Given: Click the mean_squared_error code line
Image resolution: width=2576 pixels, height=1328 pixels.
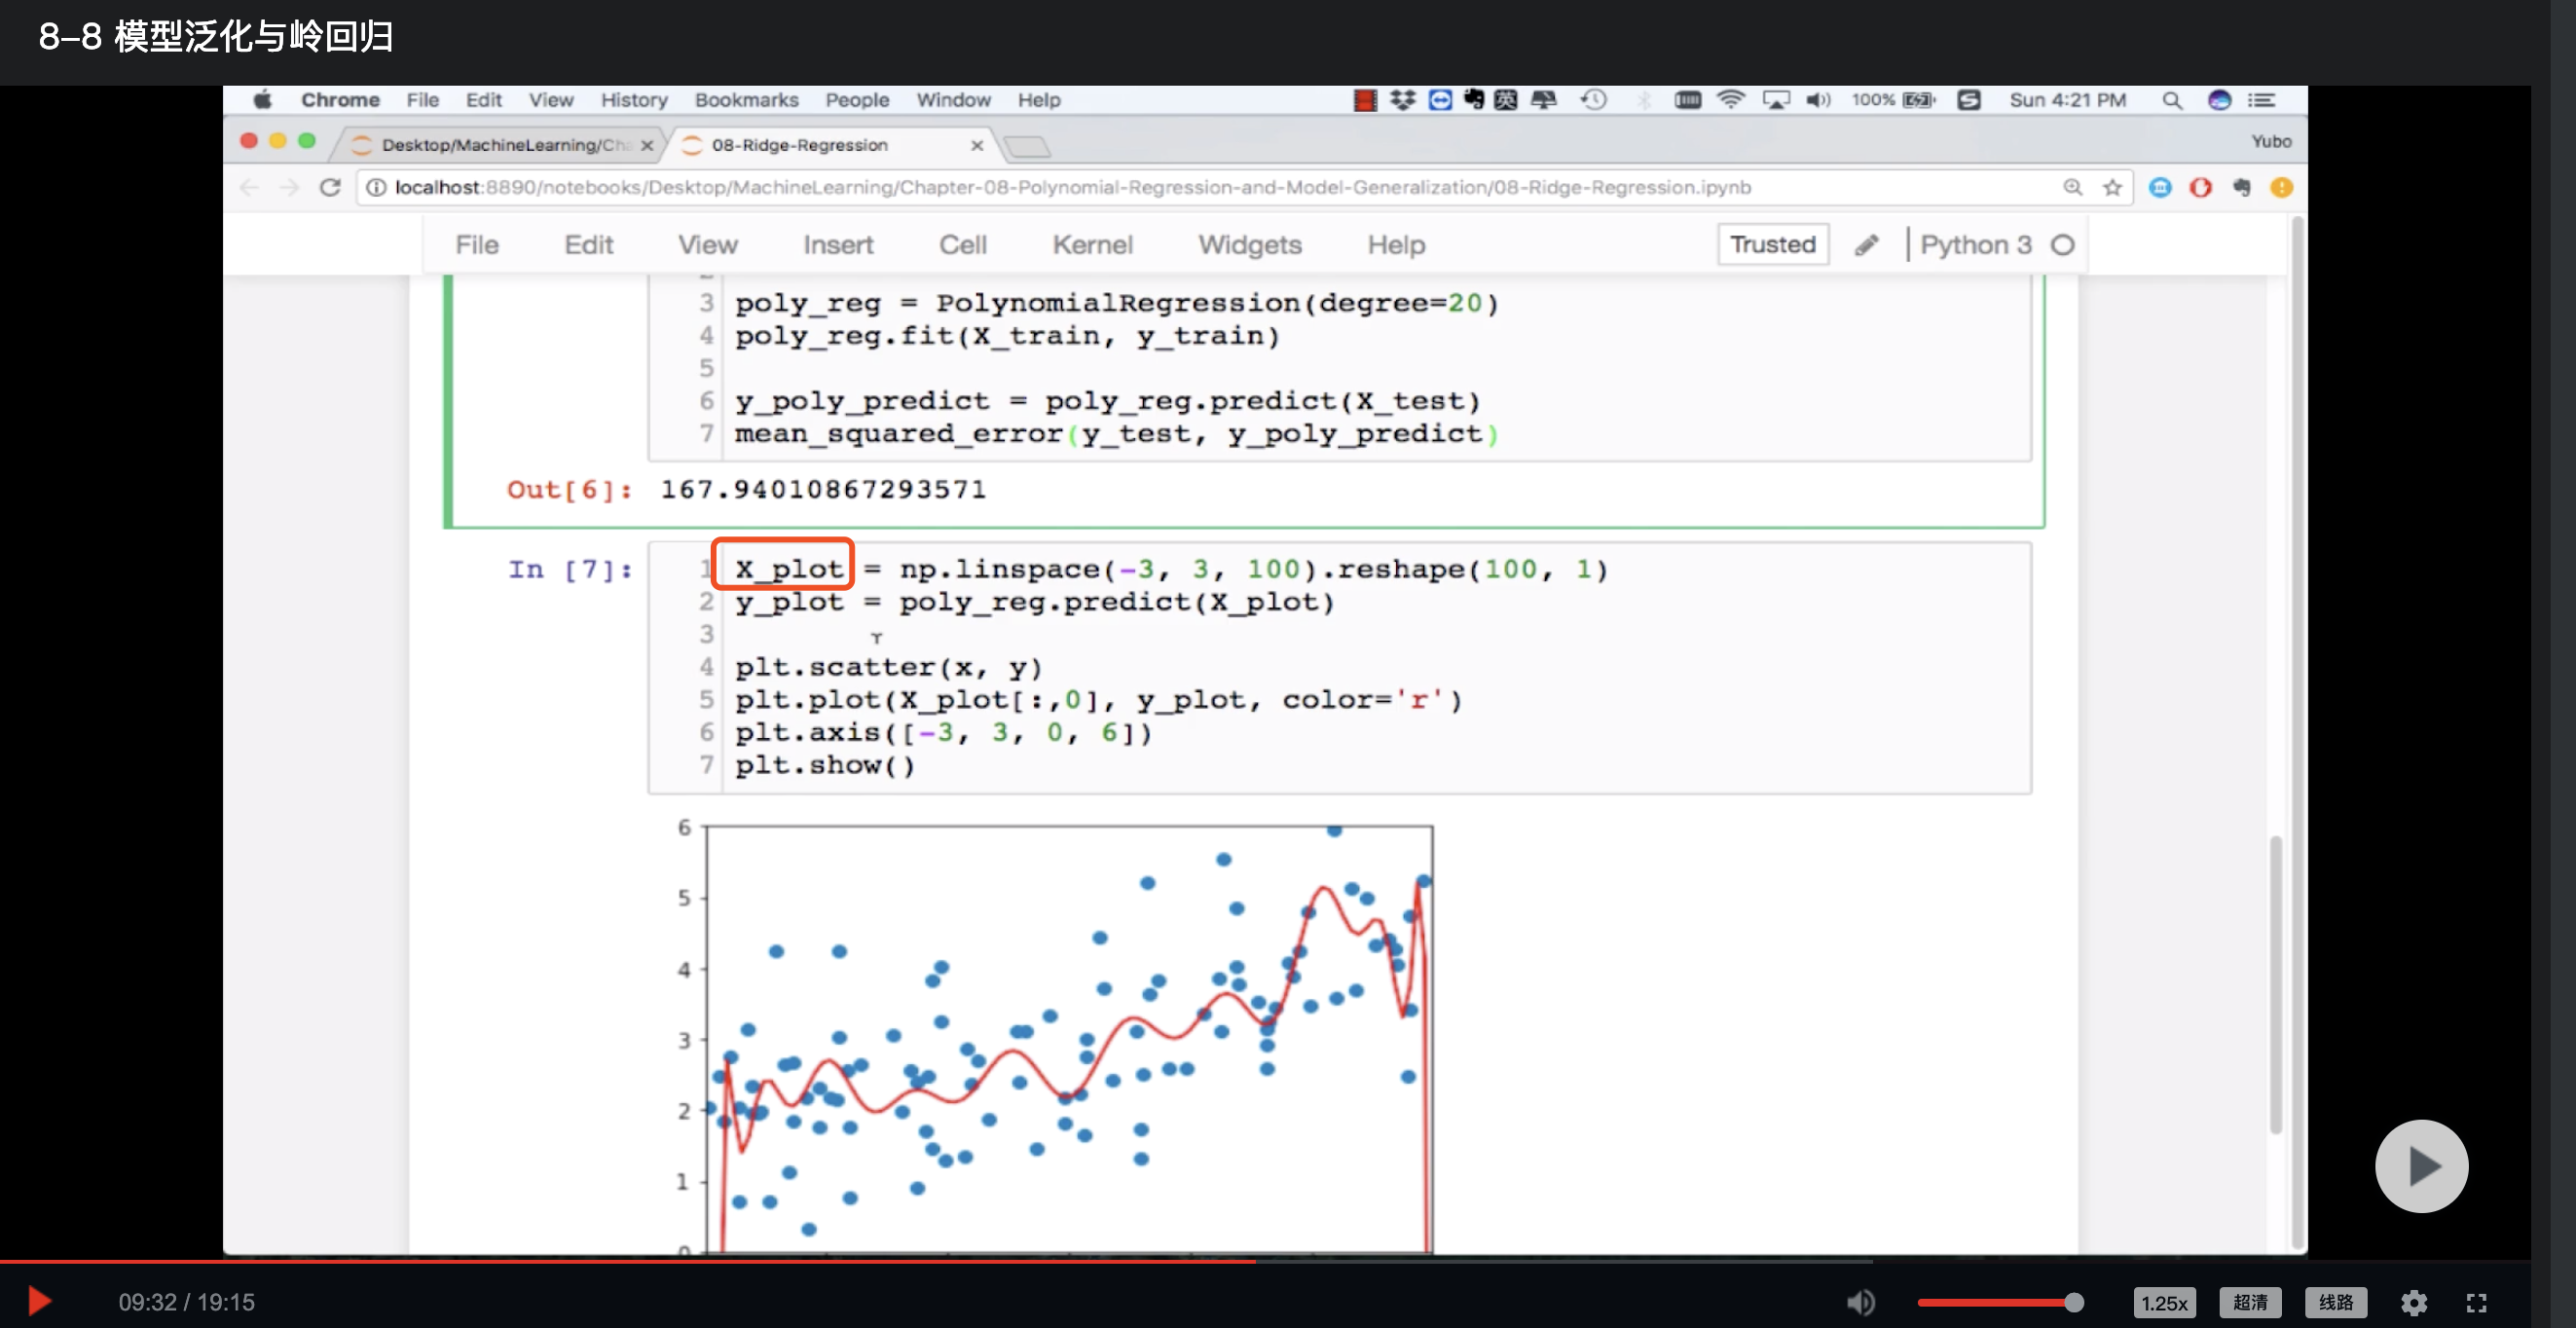Looking at the screenshot, I should [x=1116, y=433].
